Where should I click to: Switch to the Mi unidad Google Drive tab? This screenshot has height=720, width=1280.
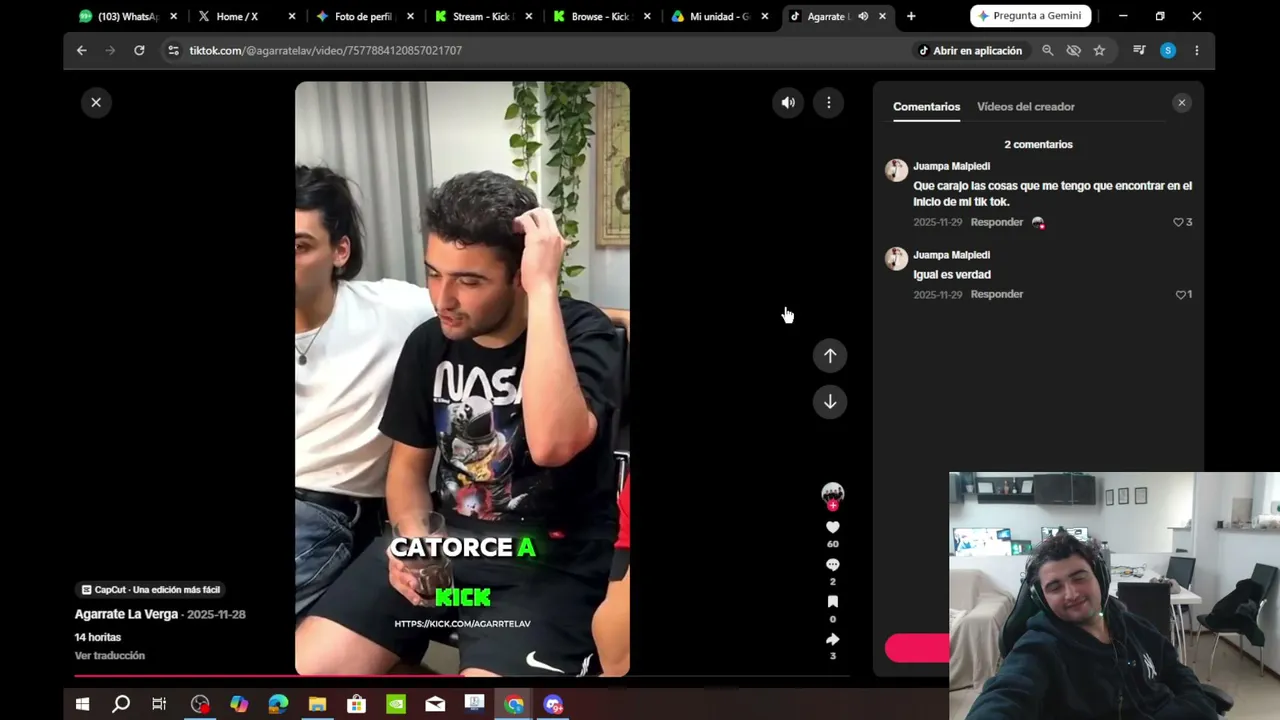click(719, 16)
